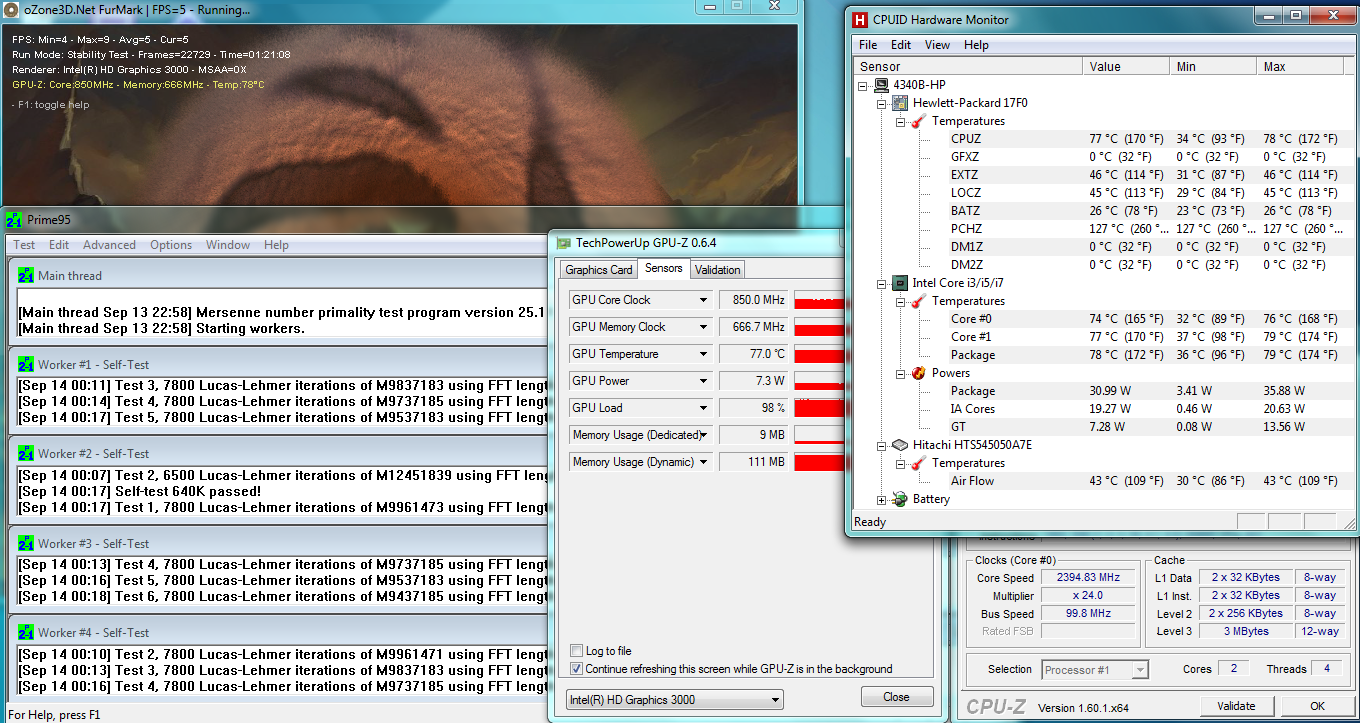Click the Core Speed 2394.83 MHz field

1089,578
